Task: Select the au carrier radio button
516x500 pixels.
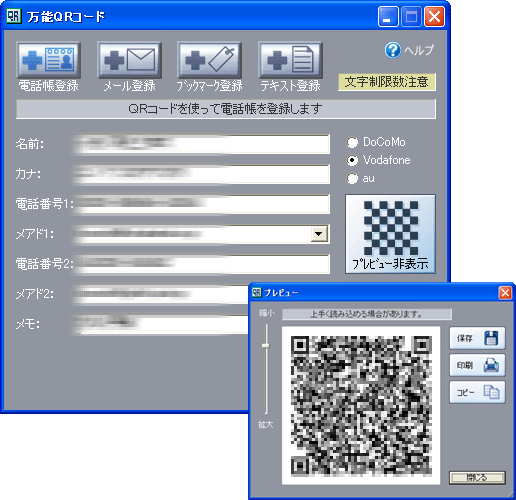Action: click(x=352, y=178)
